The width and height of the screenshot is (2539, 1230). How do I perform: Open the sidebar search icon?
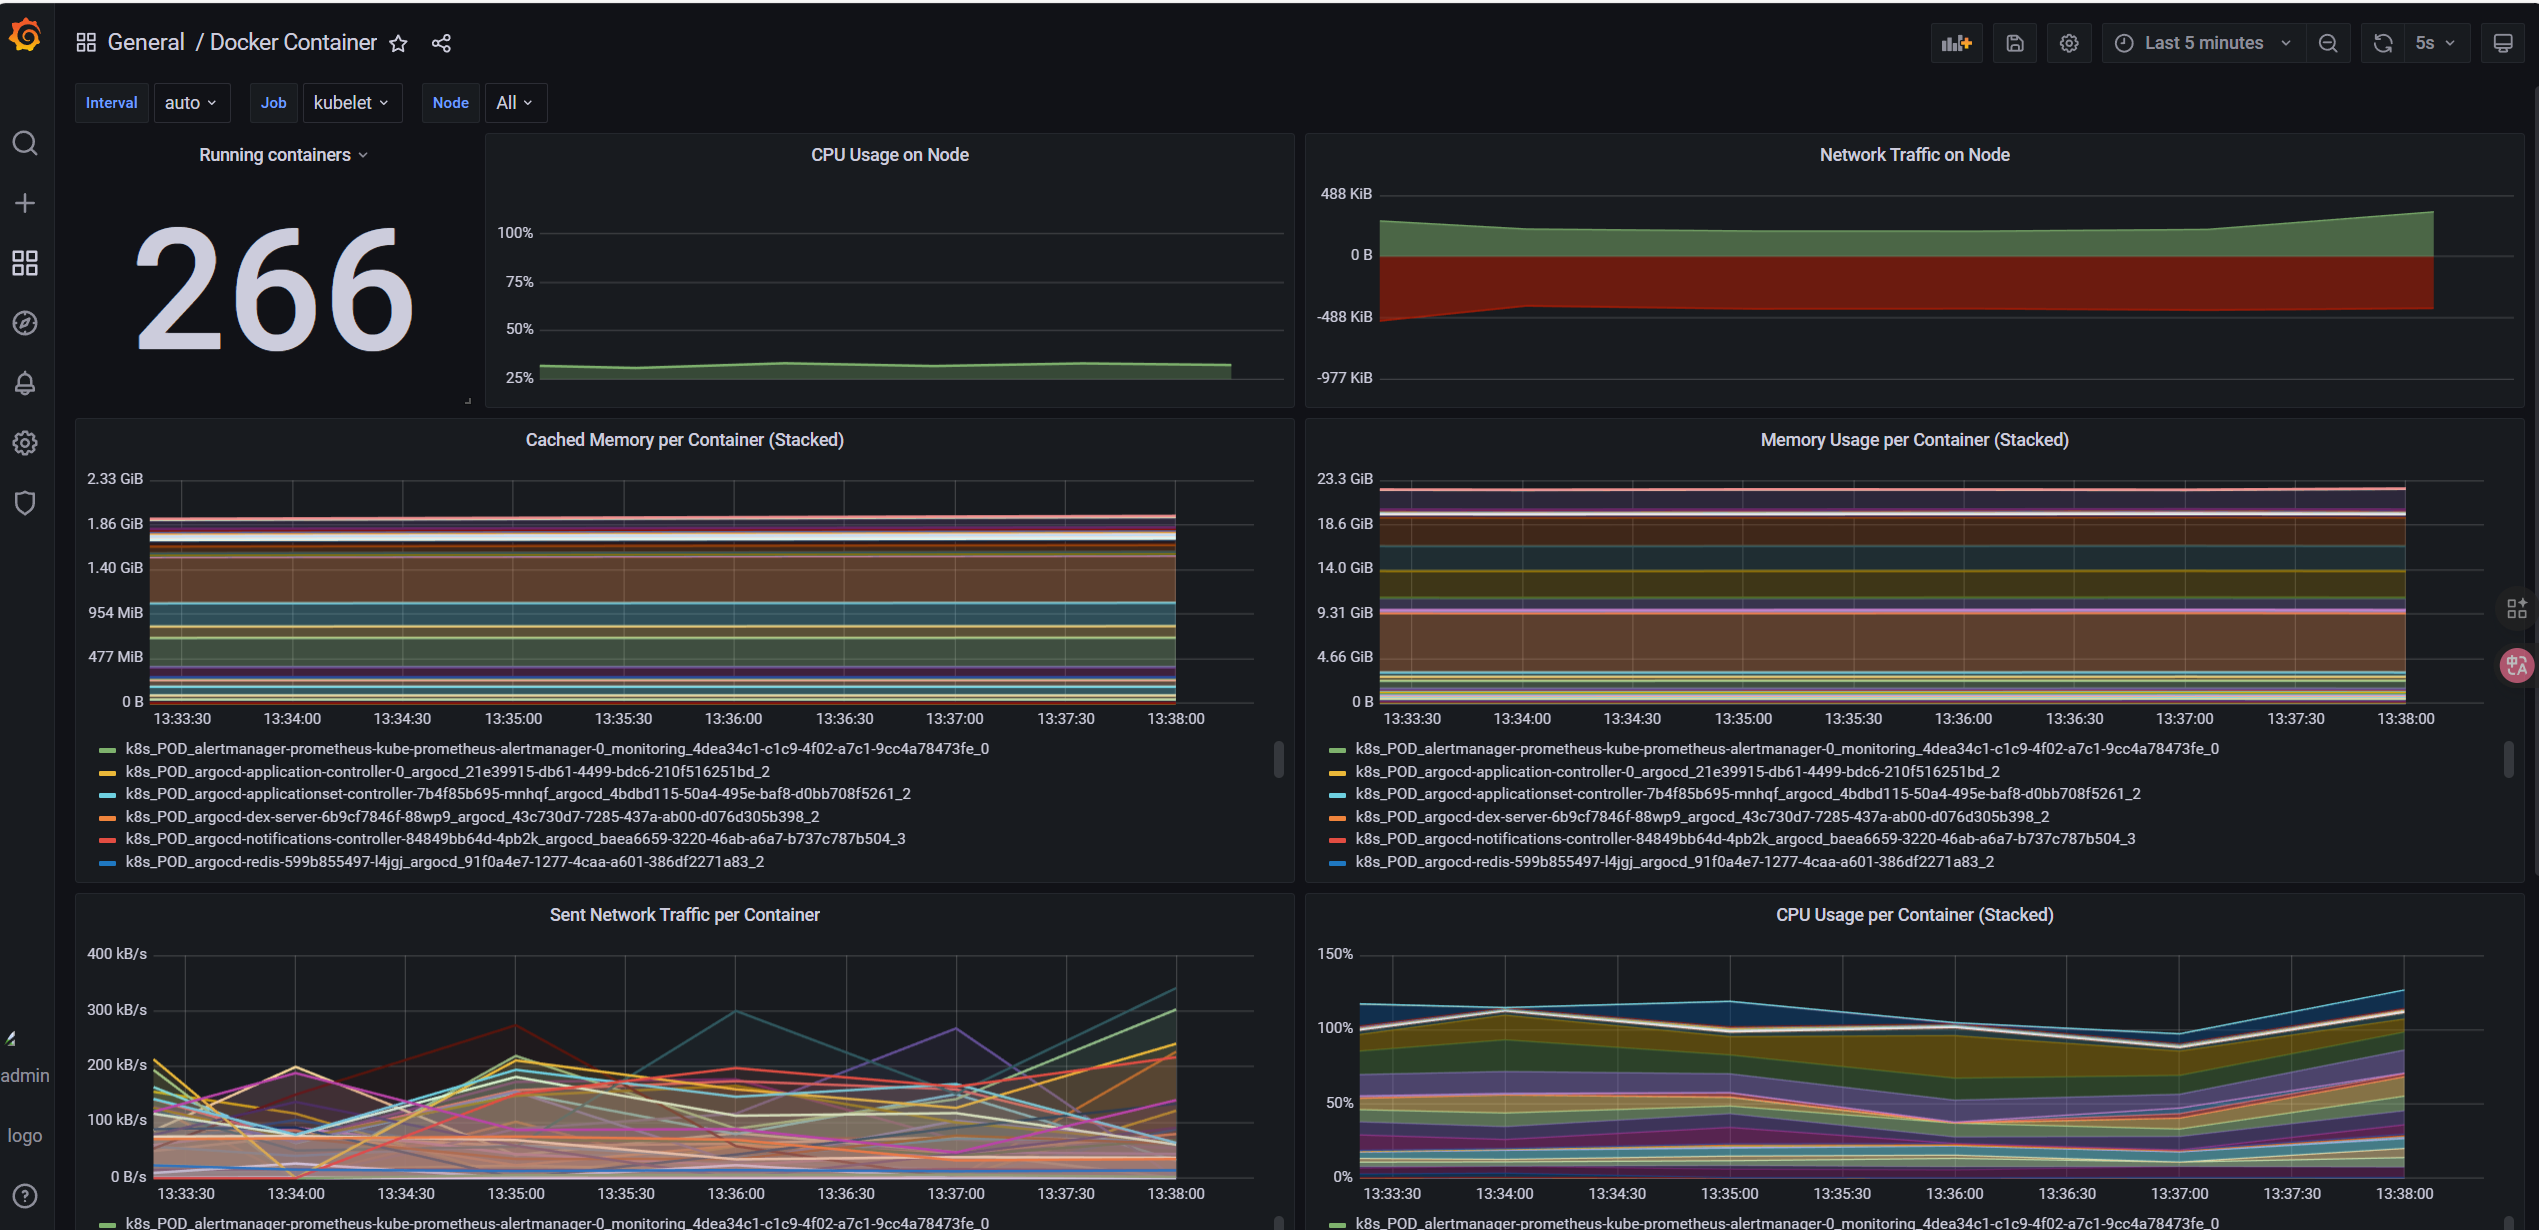pyautogui.click(x=25, y=143)
